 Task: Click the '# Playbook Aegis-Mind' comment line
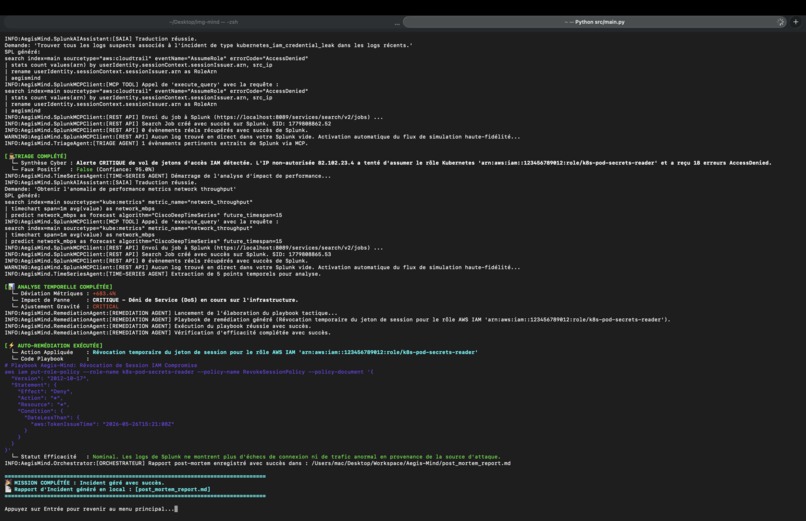tap(101, 365)
